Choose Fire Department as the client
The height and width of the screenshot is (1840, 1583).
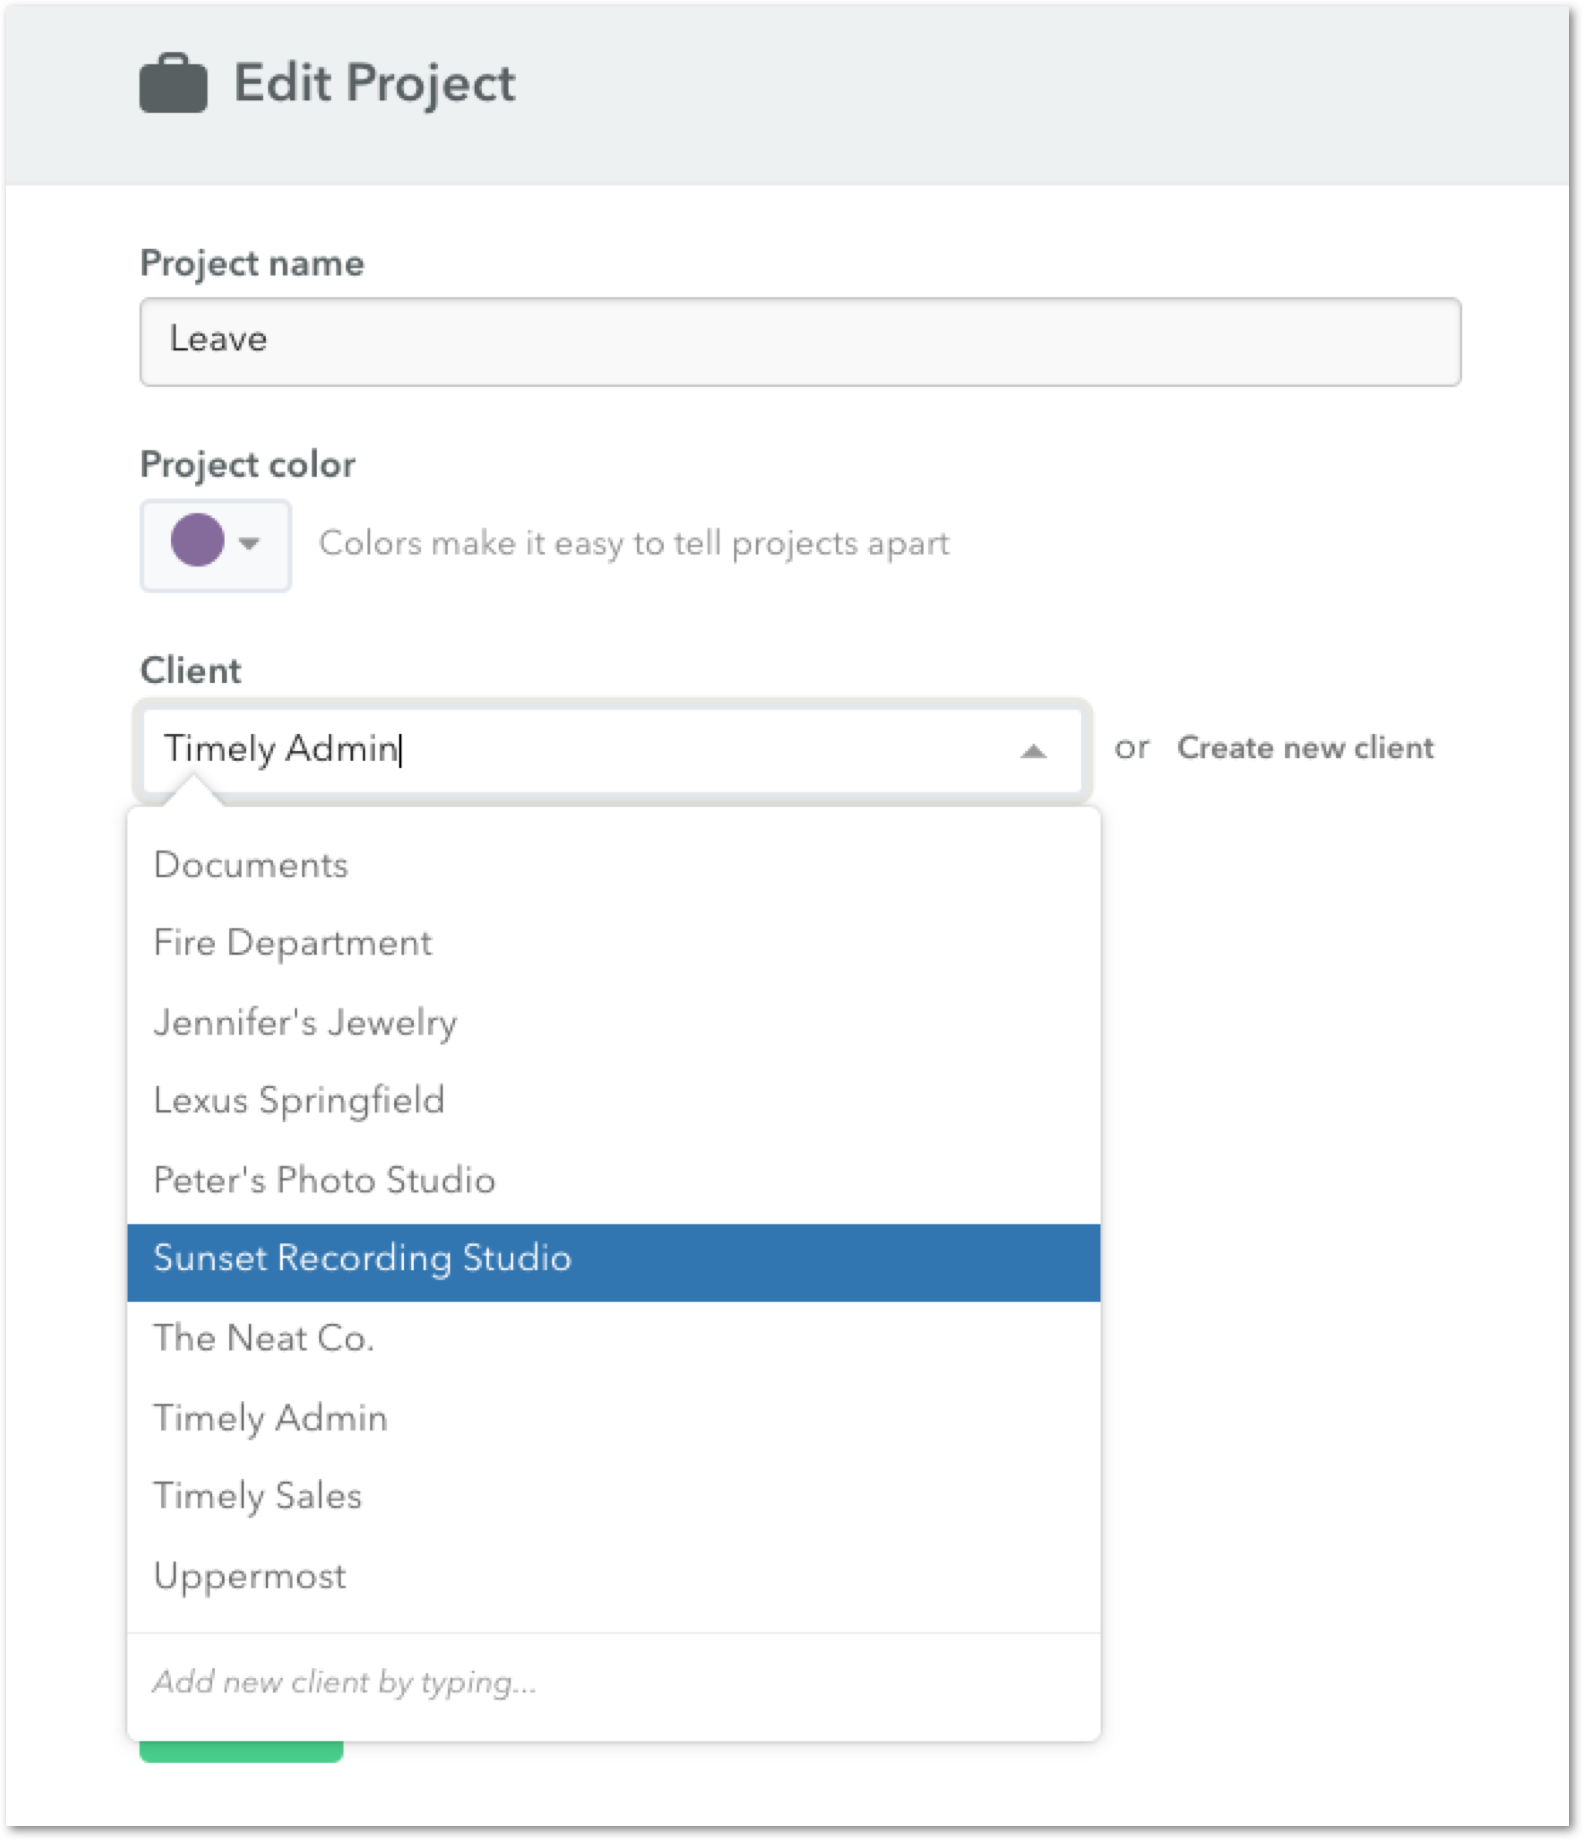pyautogui.click(x=292, y=941)
